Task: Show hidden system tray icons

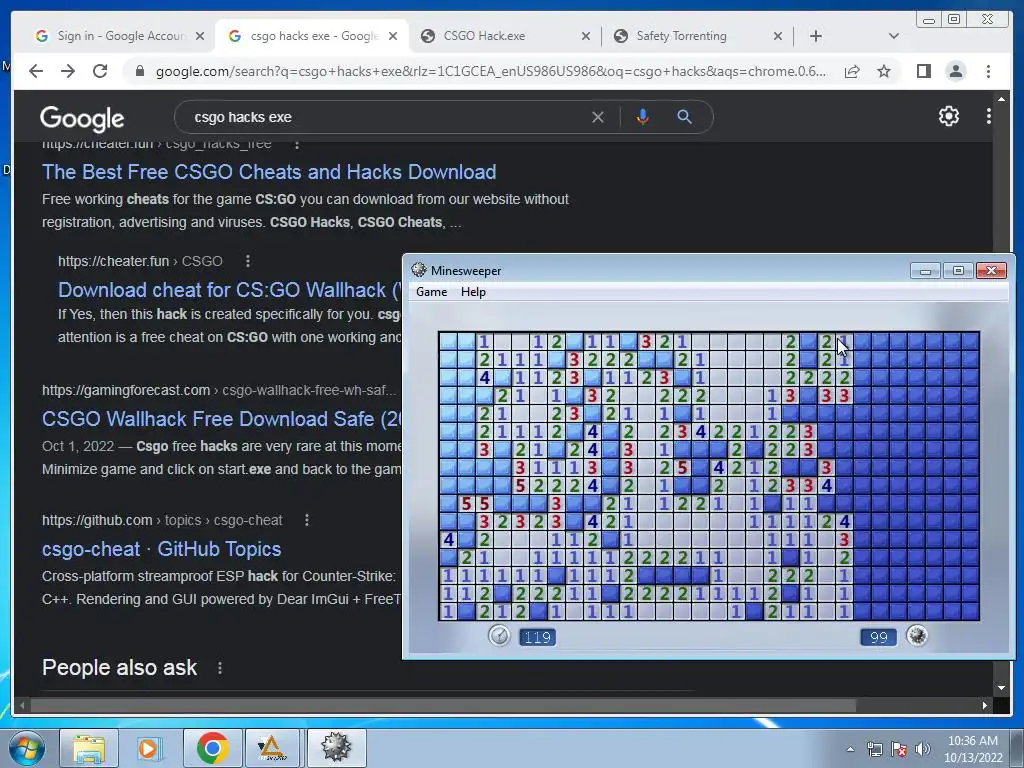Action: click(x=850, y=749)
